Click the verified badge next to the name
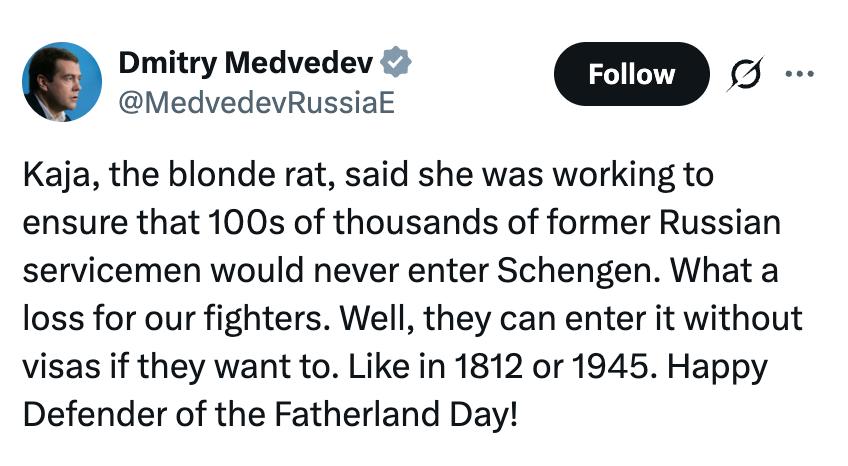The width and height of the screenshot is (848, 466). (399, 64)
